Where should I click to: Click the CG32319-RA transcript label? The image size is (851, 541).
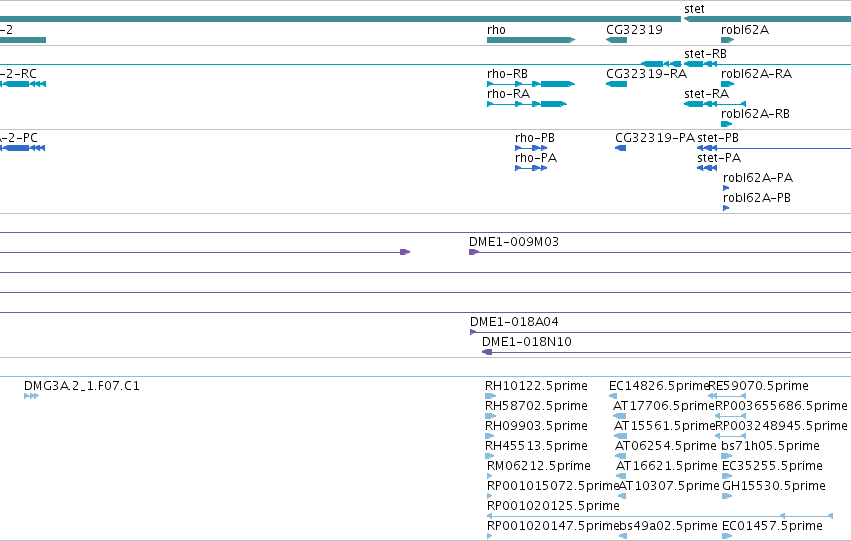click(x=646, y=74)
